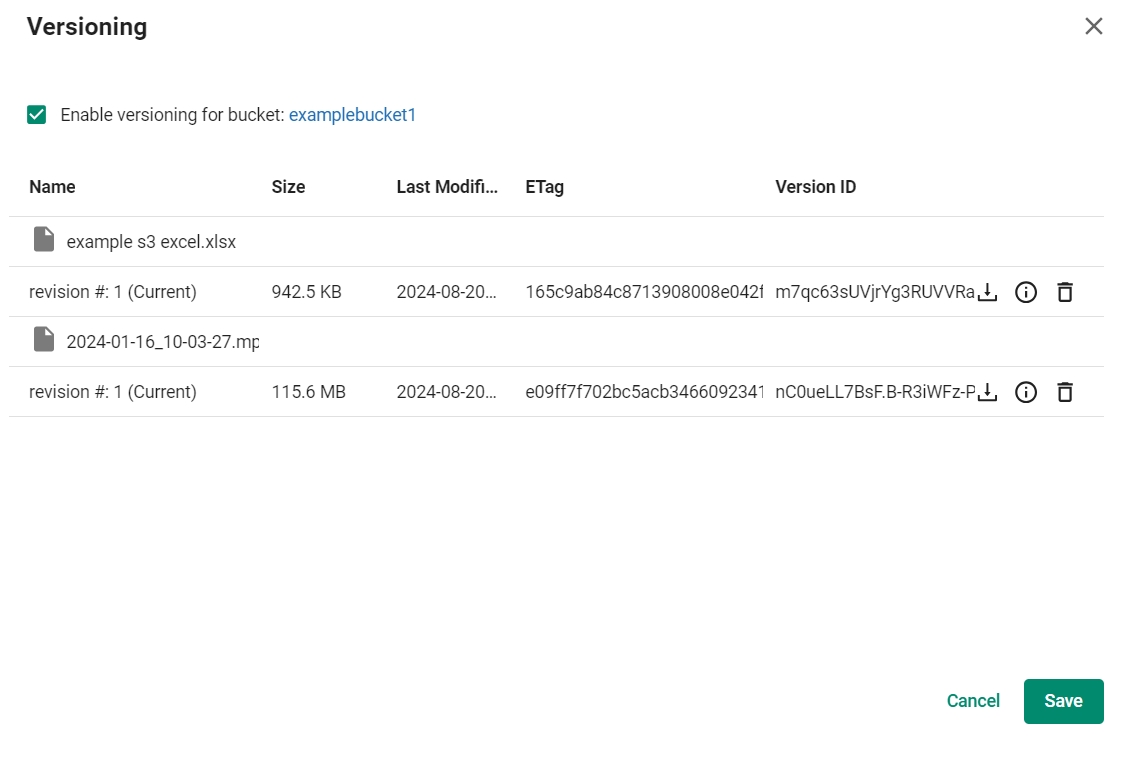Click the file icon beside 2024-01-16_10-03-27

44,340
